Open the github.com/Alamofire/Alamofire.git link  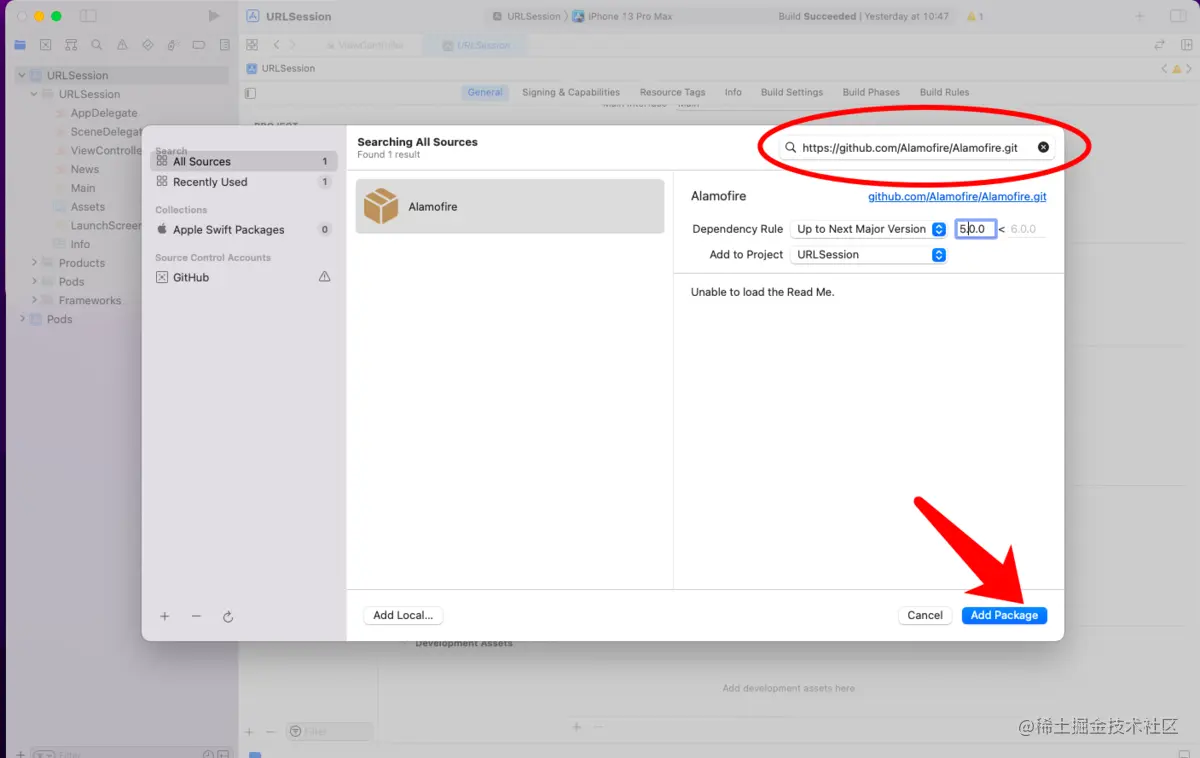click(x=957, y=197)
